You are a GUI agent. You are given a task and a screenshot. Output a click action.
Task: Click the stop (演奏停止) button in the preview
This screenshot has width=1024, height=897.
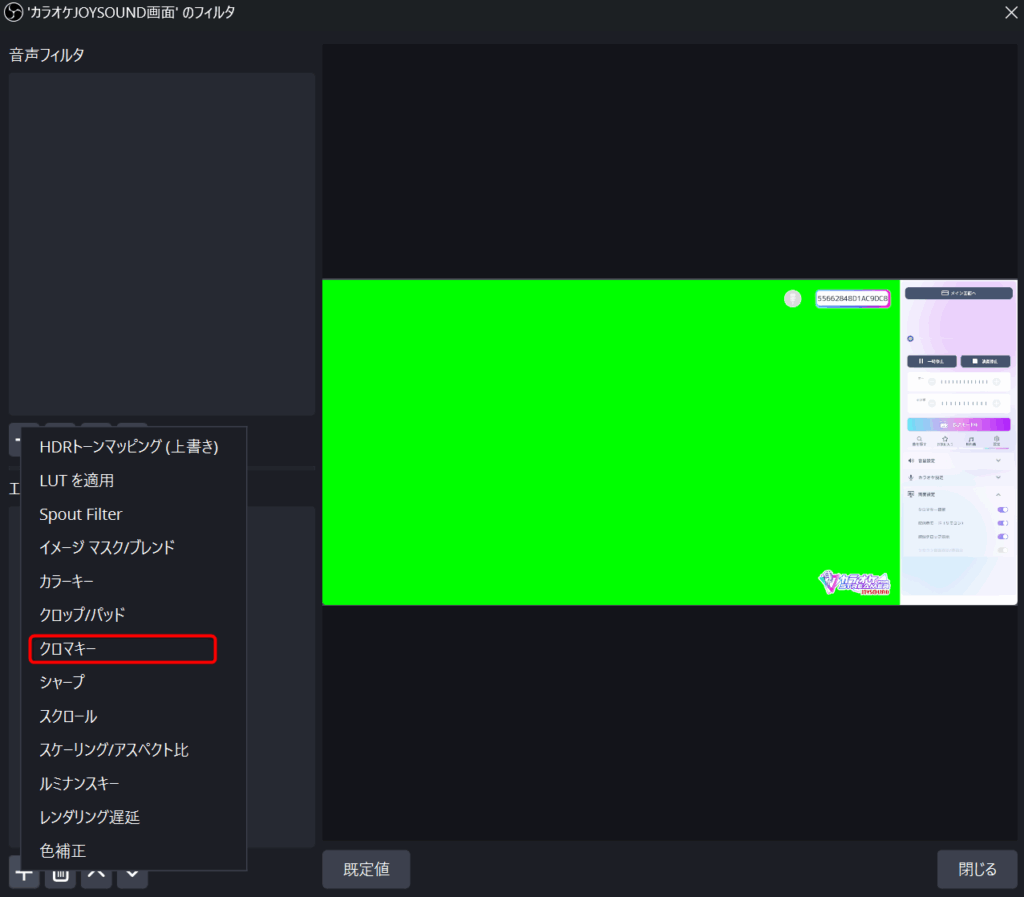tap(985, 361)
